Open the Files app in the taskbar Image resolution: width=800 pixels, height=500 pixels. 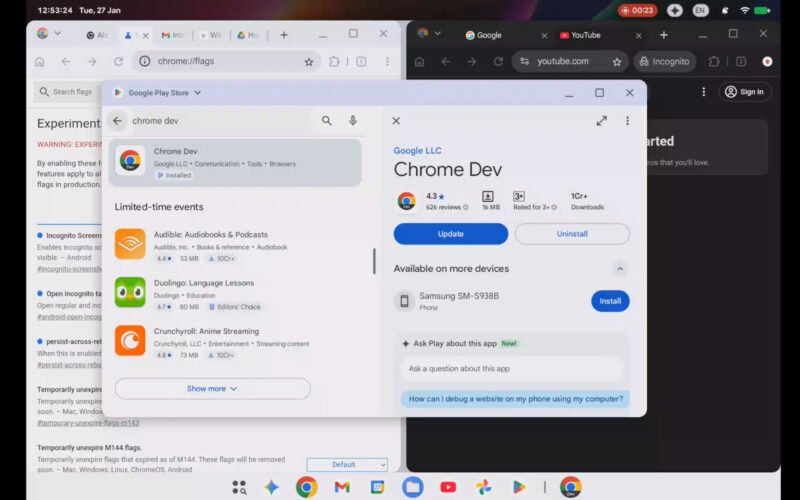pyautogui.click(x=413, y=487)
